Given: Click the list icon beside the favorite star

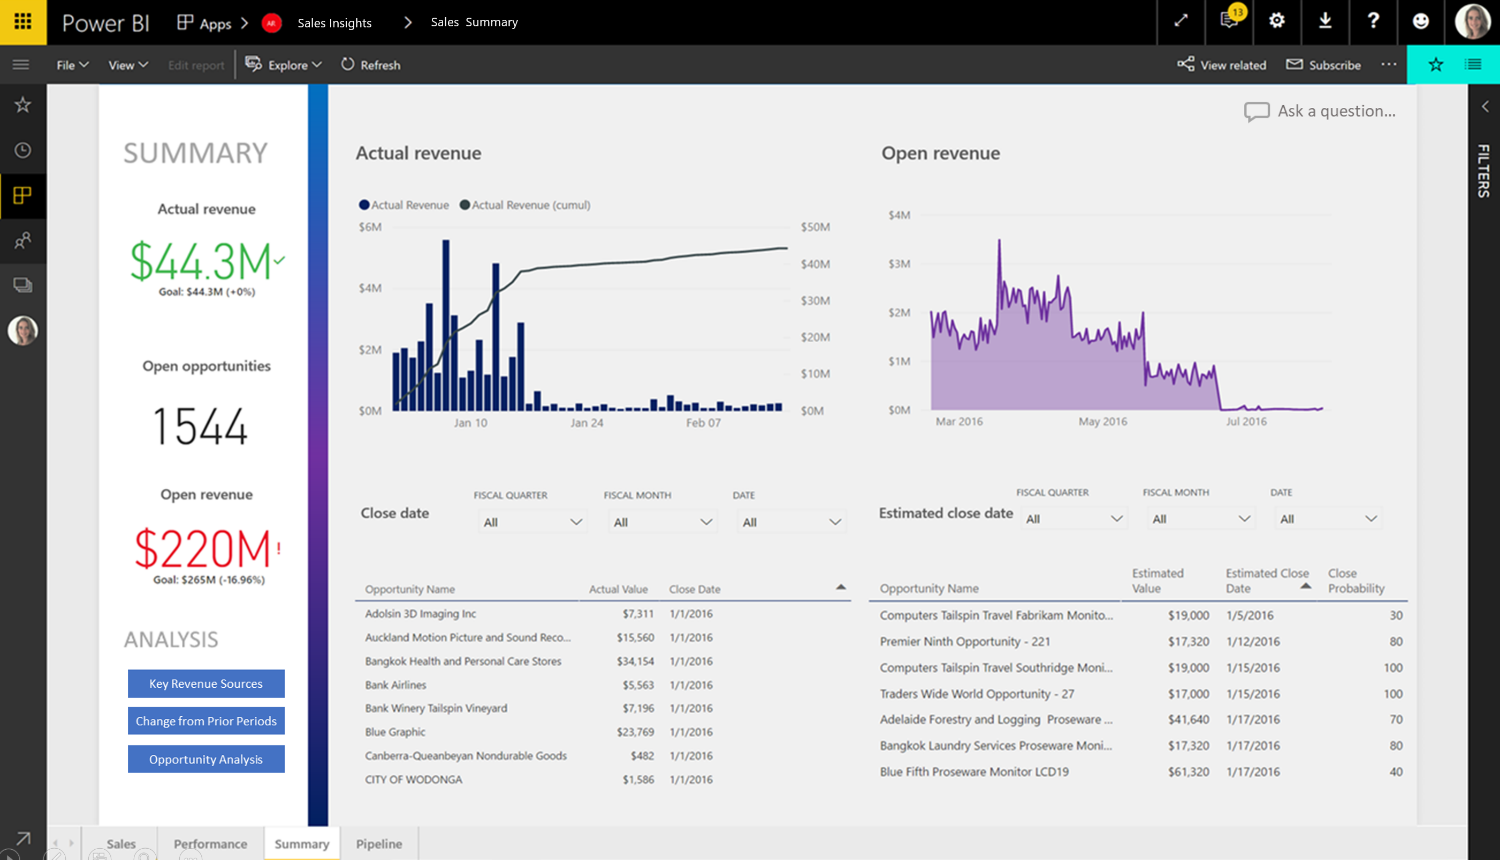Looking at the screenshot, I should click(1473, 65).
